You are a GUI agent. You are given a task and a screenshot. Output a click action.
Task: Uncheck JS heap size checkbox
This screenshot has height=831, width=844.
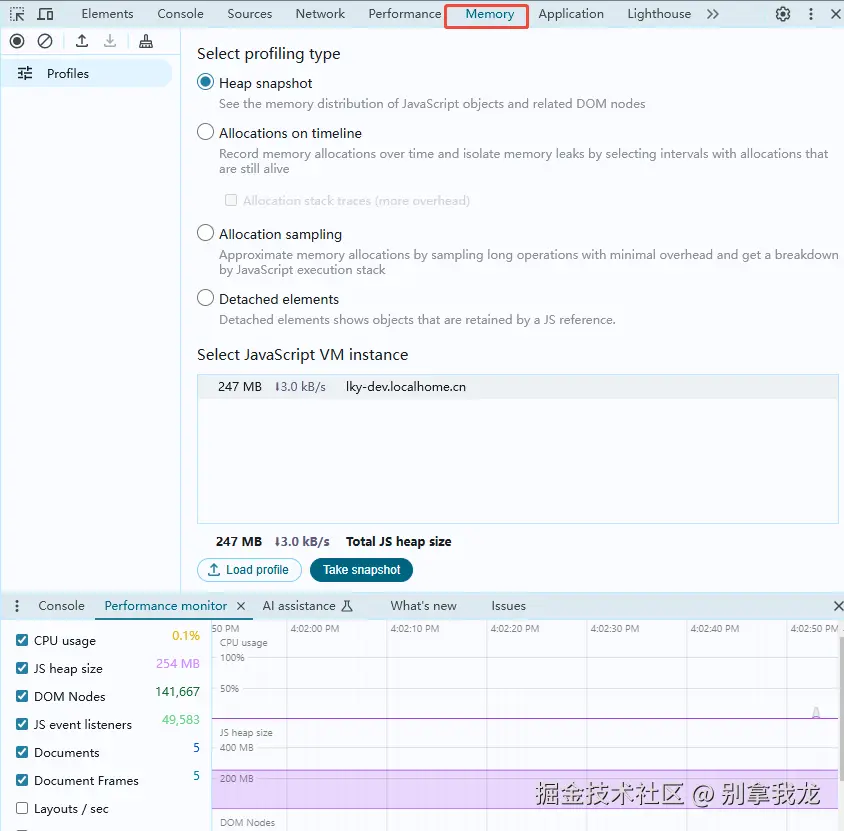(22, 668)
